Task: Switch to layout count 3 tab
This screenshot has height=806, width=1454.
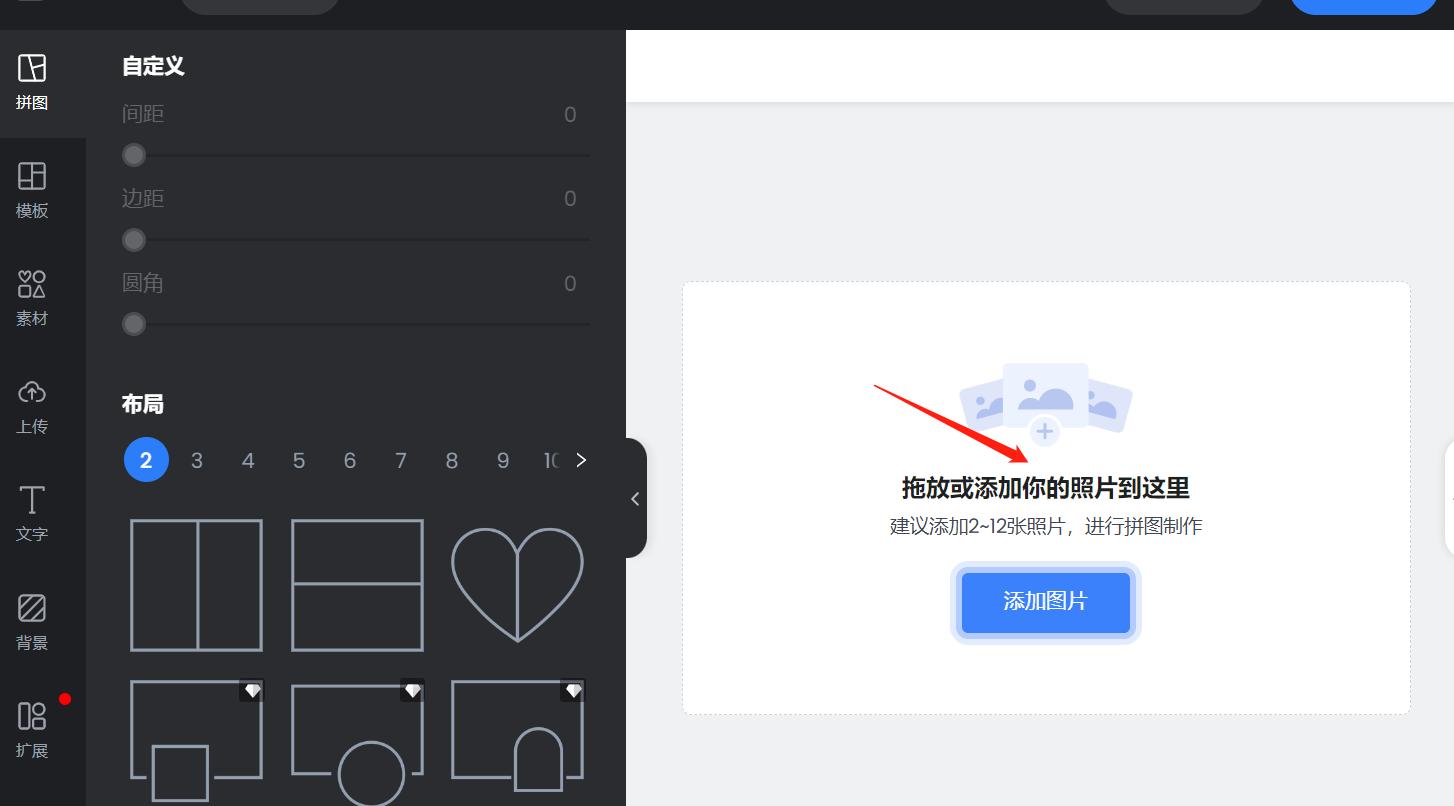Action: (196, 460)
